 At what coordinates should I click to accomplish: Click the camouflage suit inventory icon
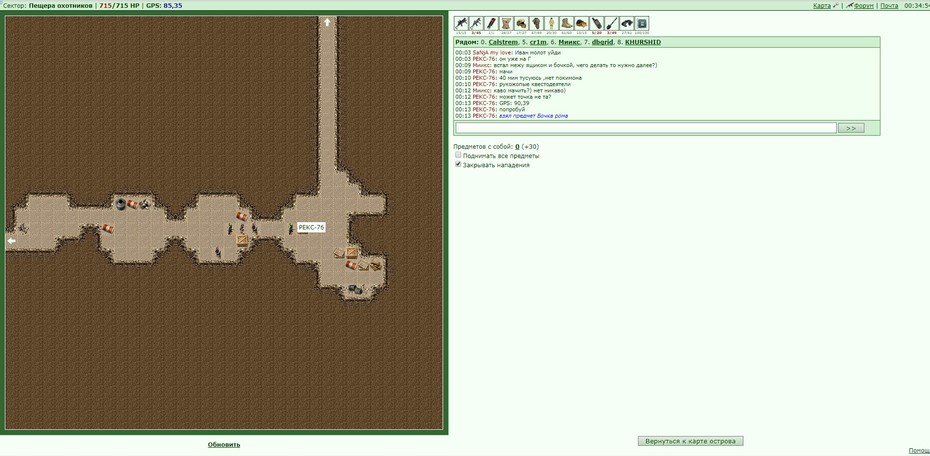(x=552, y=24)
